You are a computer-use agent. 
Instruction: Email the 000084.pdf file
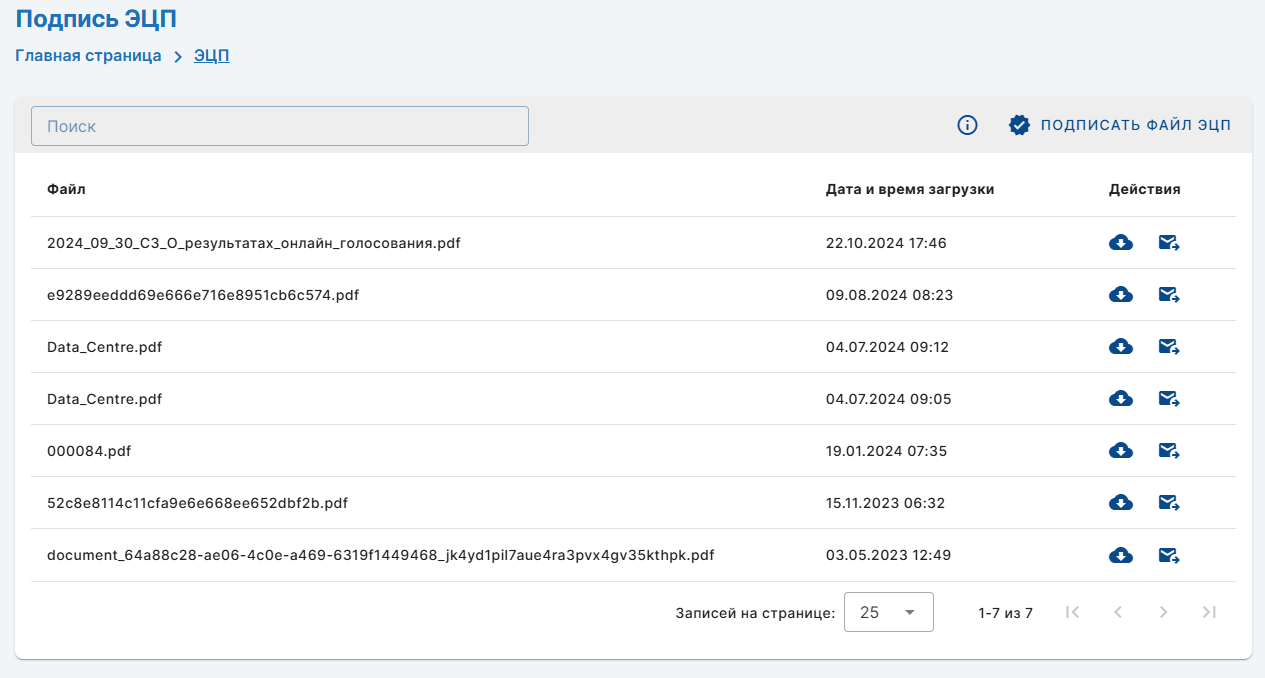(x=1169, y=451)
